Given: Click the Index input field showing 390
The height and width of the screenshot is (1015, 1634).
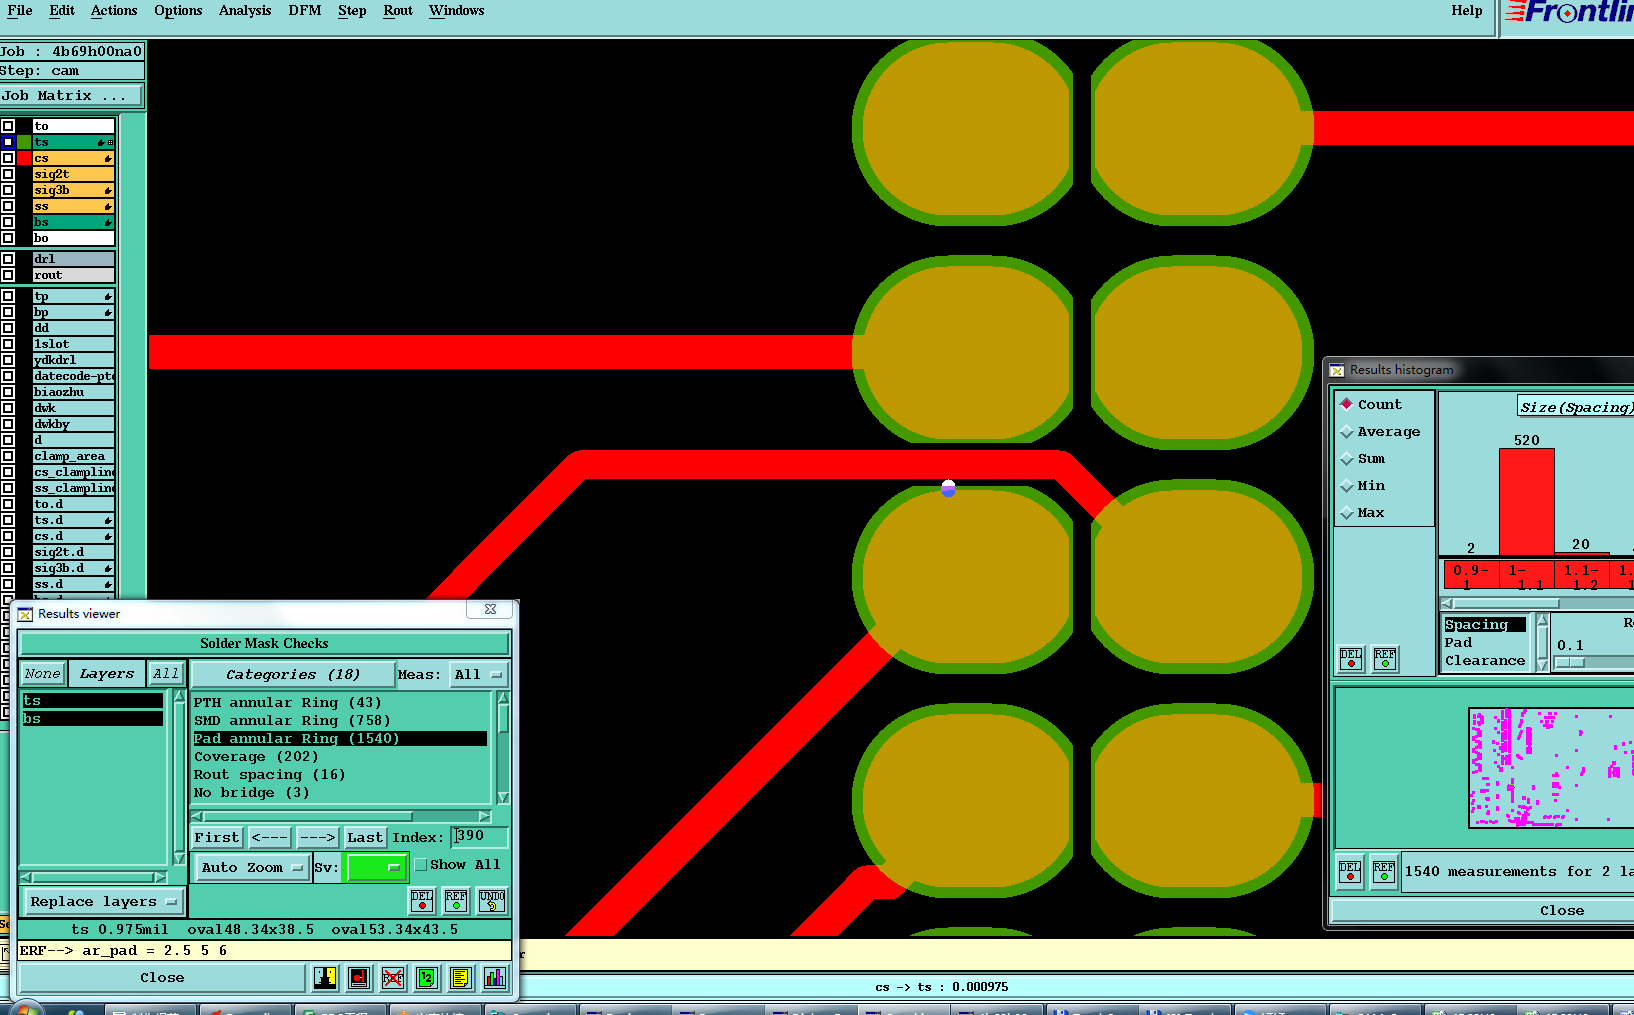Looking at the screenshot, I should [480, 837].
